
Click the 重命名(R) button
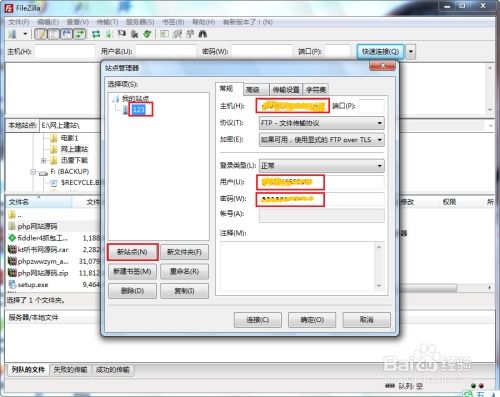[184, 272]
